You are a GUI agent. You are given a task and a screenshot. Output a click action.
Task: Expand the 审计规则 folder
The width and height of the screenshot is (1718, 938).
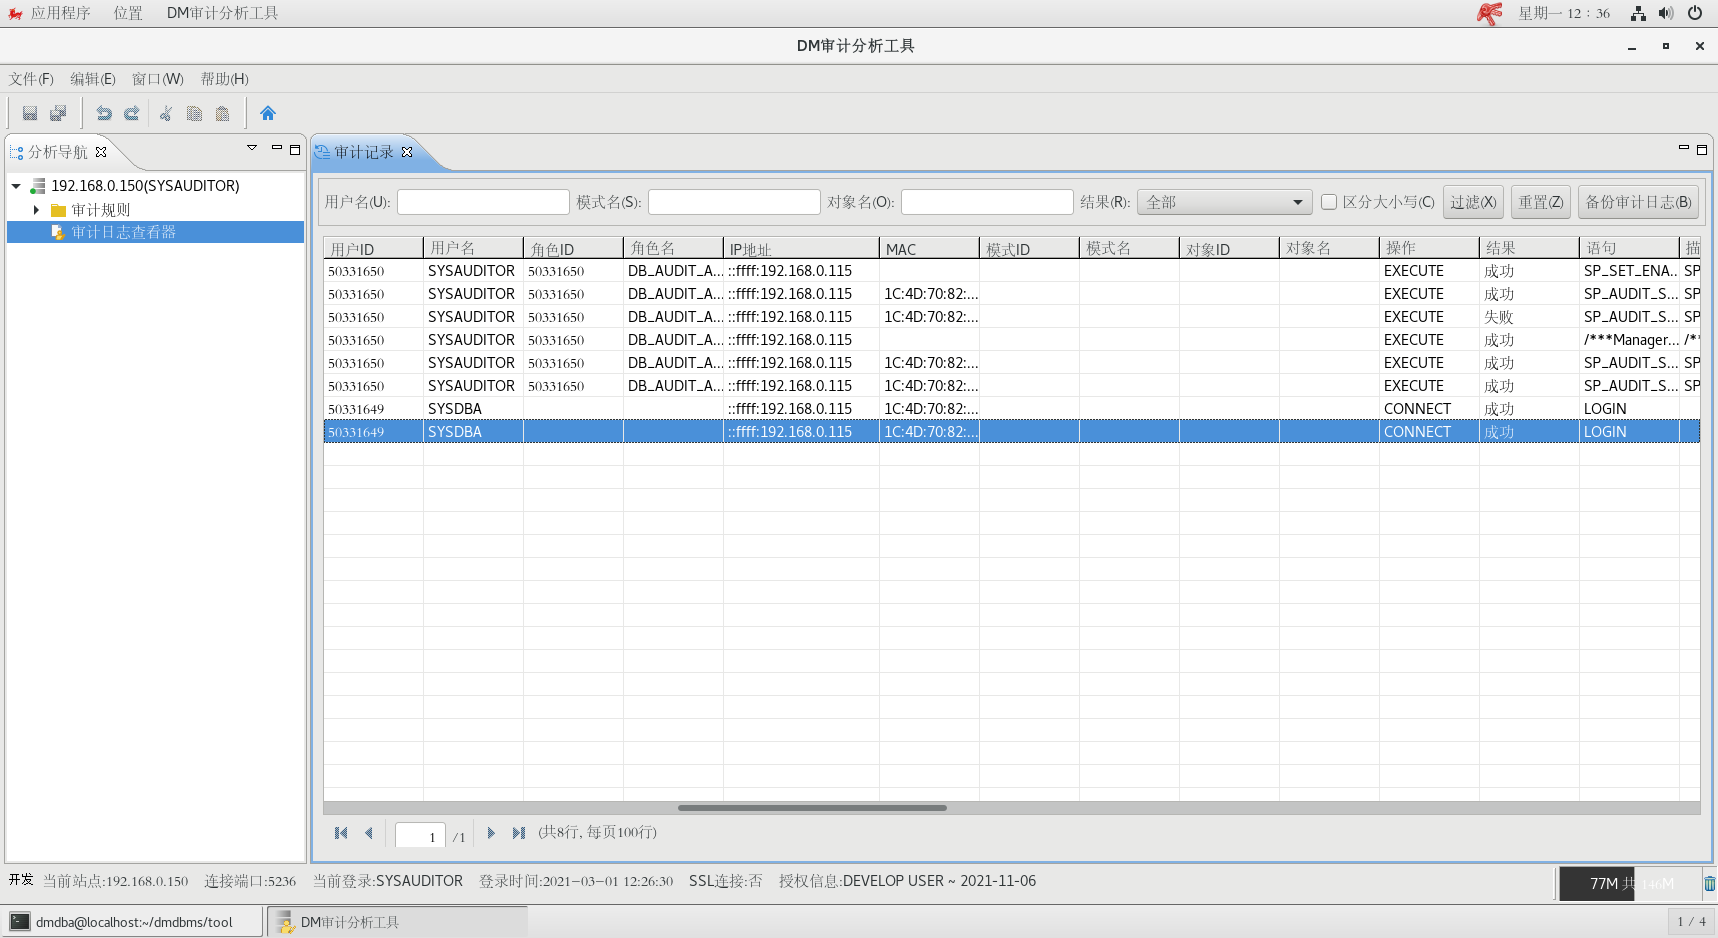pyautogui.click(x=36, y=210)
